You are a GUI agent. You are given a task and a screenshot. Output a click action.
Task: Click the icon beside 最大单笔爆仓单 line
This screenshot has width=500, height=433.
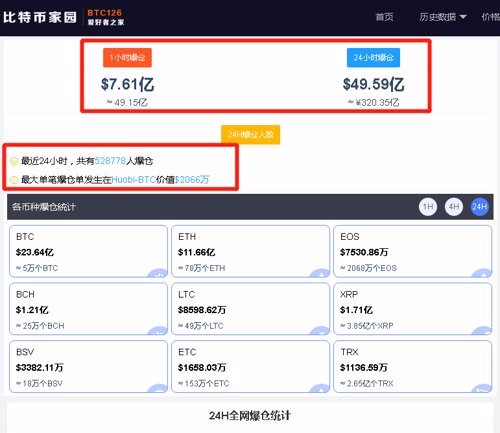pos(14,180)
